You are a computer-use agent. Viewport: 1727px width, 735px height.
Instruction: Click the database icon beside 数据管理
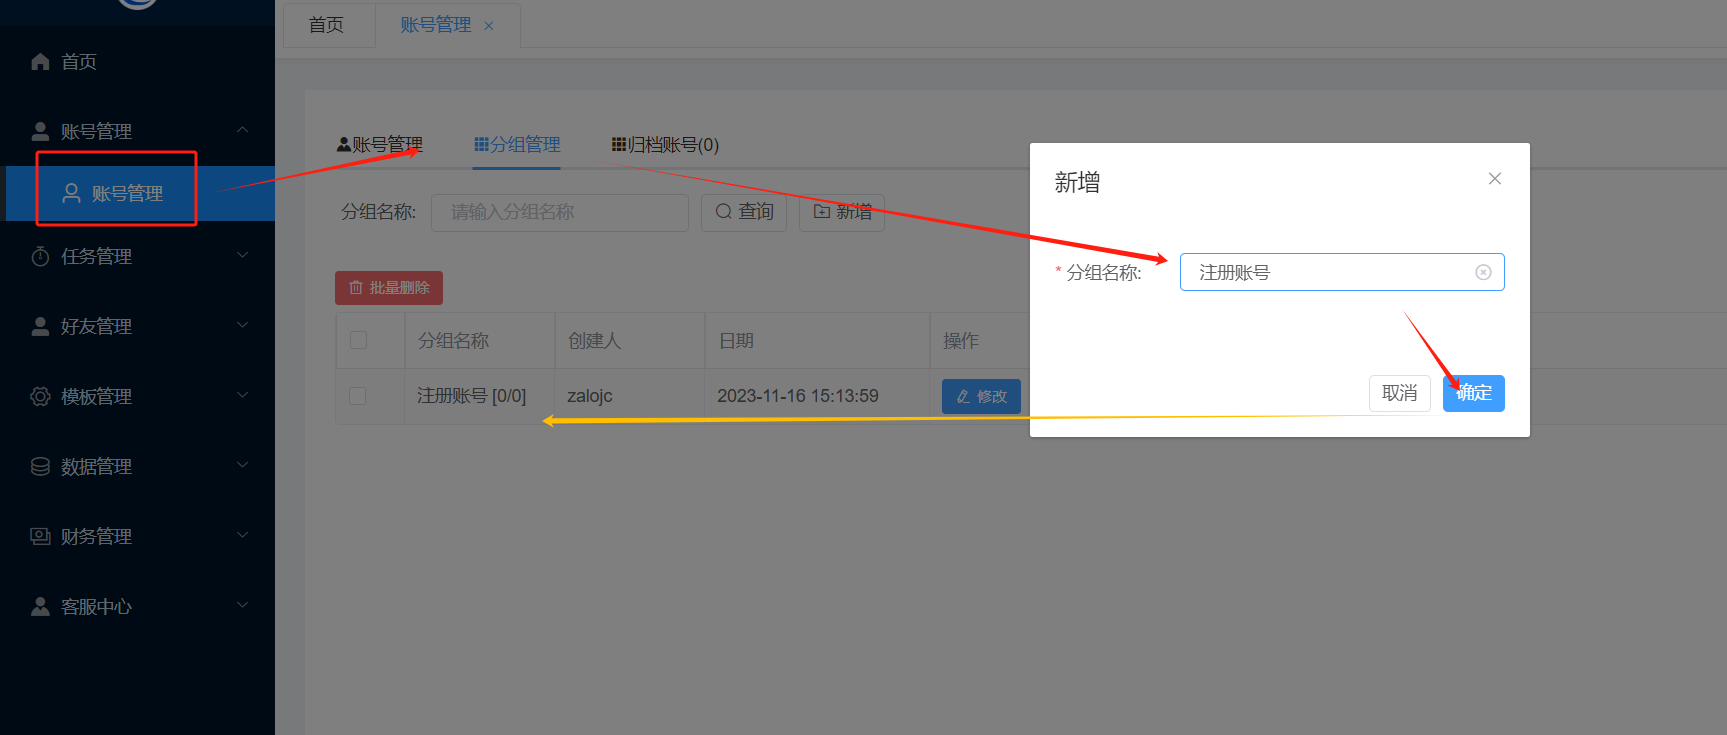tap(40, 467)
